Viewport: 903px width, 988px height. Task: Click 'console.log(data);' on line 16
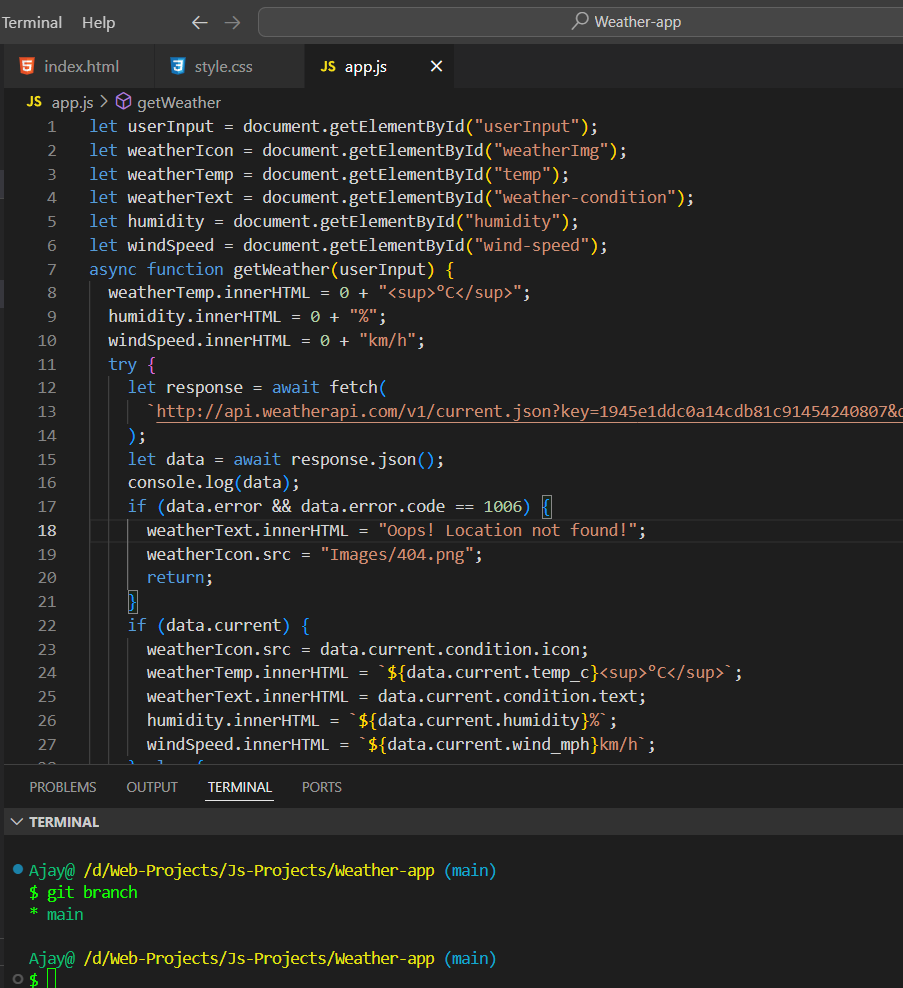(x=214, y=483)
